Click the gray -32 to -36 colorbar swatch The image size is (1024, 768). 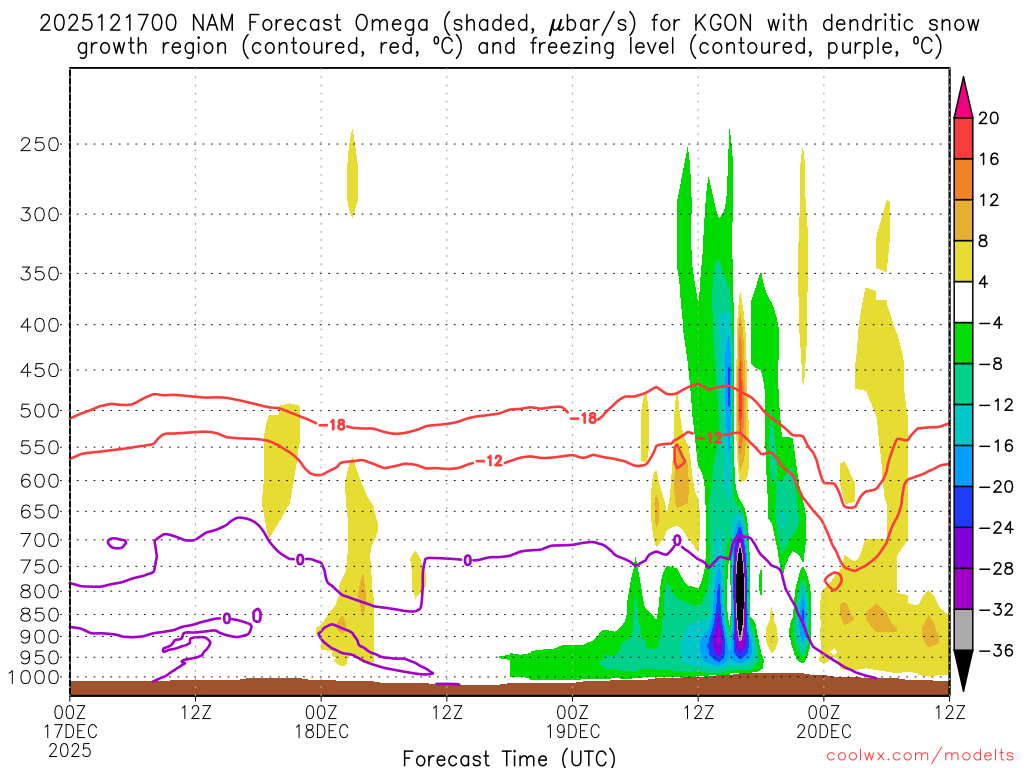pyautogui.click(x=963, y=630)
